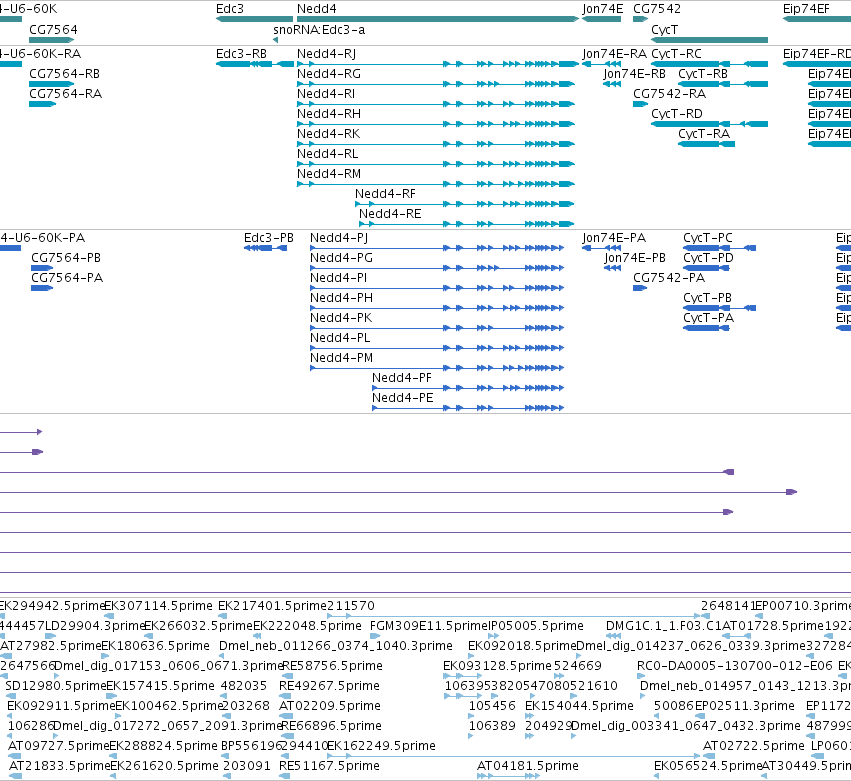Select protein Jon74E-PA
The image size is (851, 781).
pos(614,238)
